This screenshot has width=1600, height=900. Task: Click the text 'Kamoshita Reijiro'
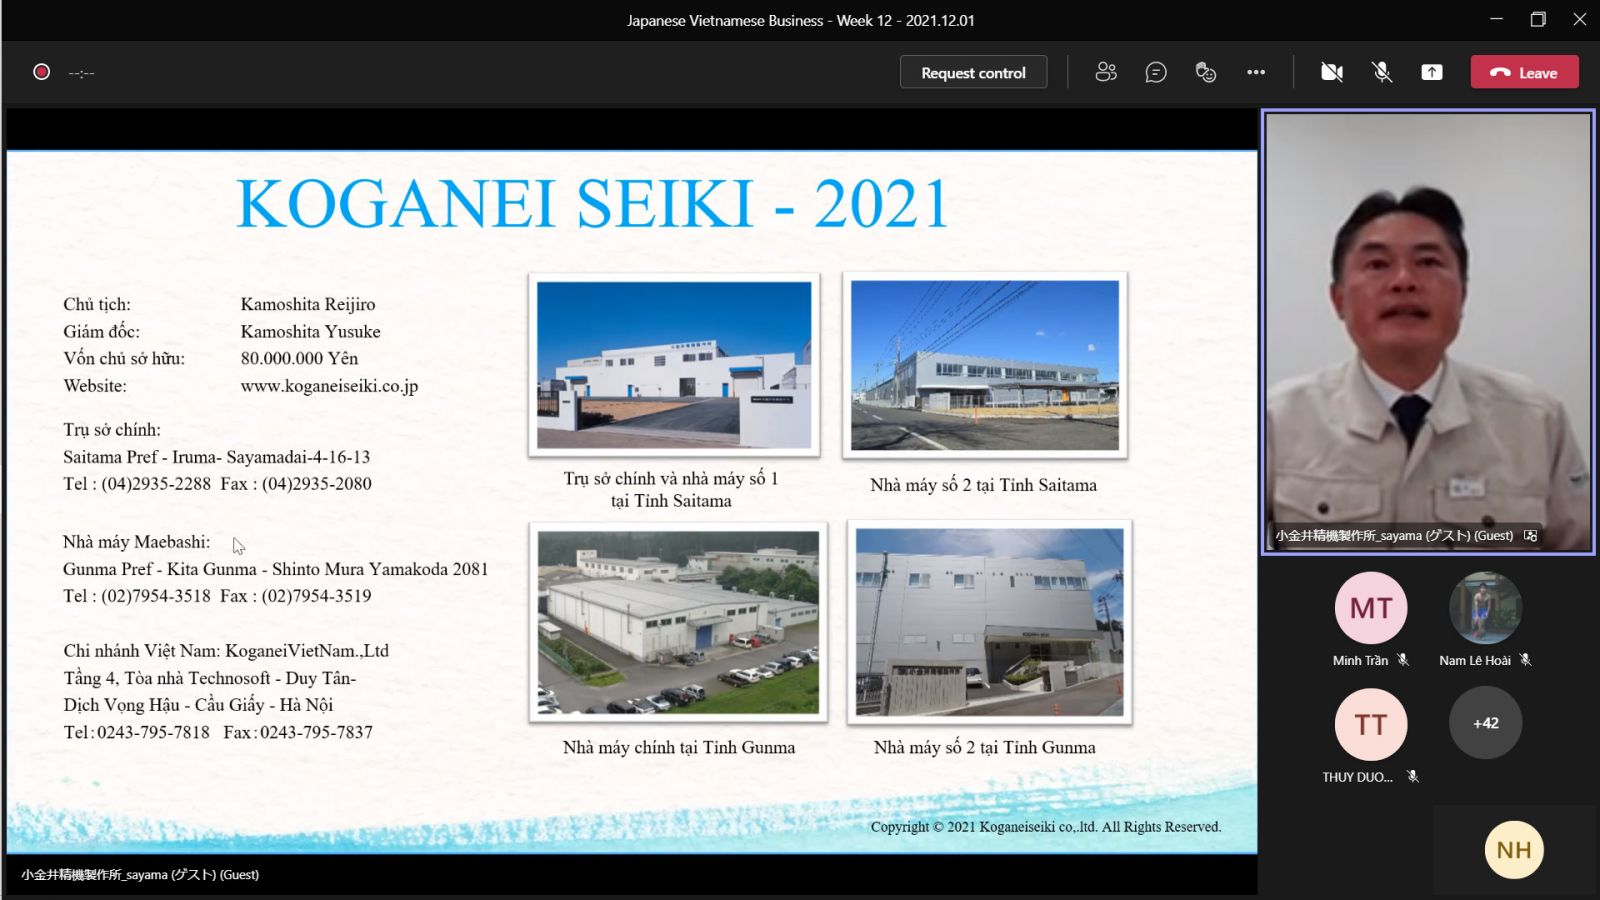[x=308, y=304]
